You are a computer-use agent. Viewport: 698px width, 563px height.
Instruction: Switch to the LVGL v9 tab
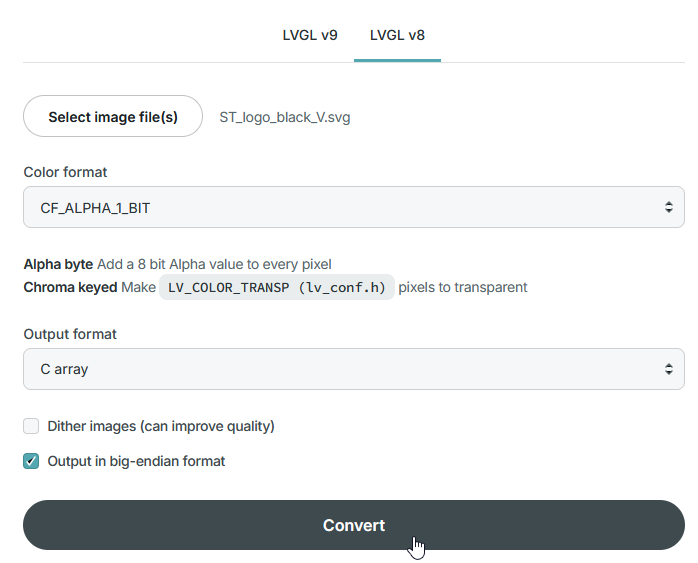[x=309, y=35]
